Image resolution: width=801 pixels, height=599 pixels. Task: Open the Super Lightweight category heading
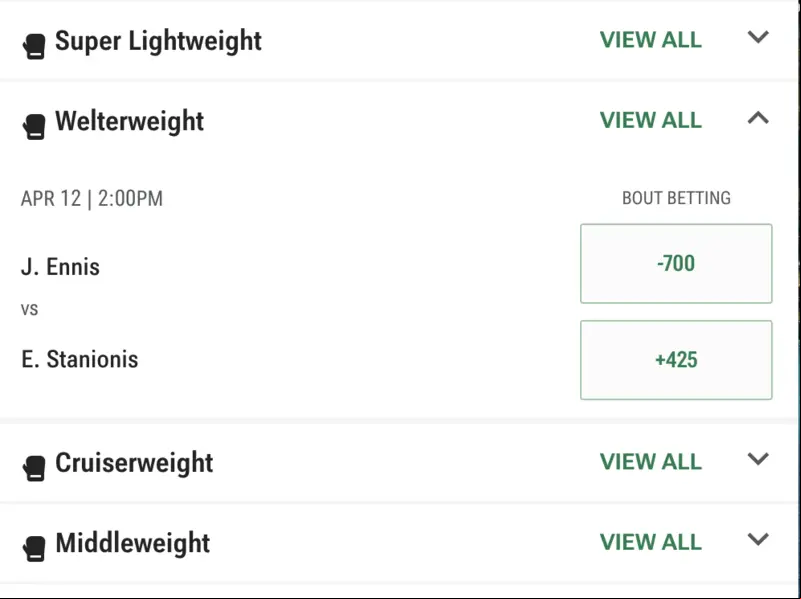tap(158, 41)
